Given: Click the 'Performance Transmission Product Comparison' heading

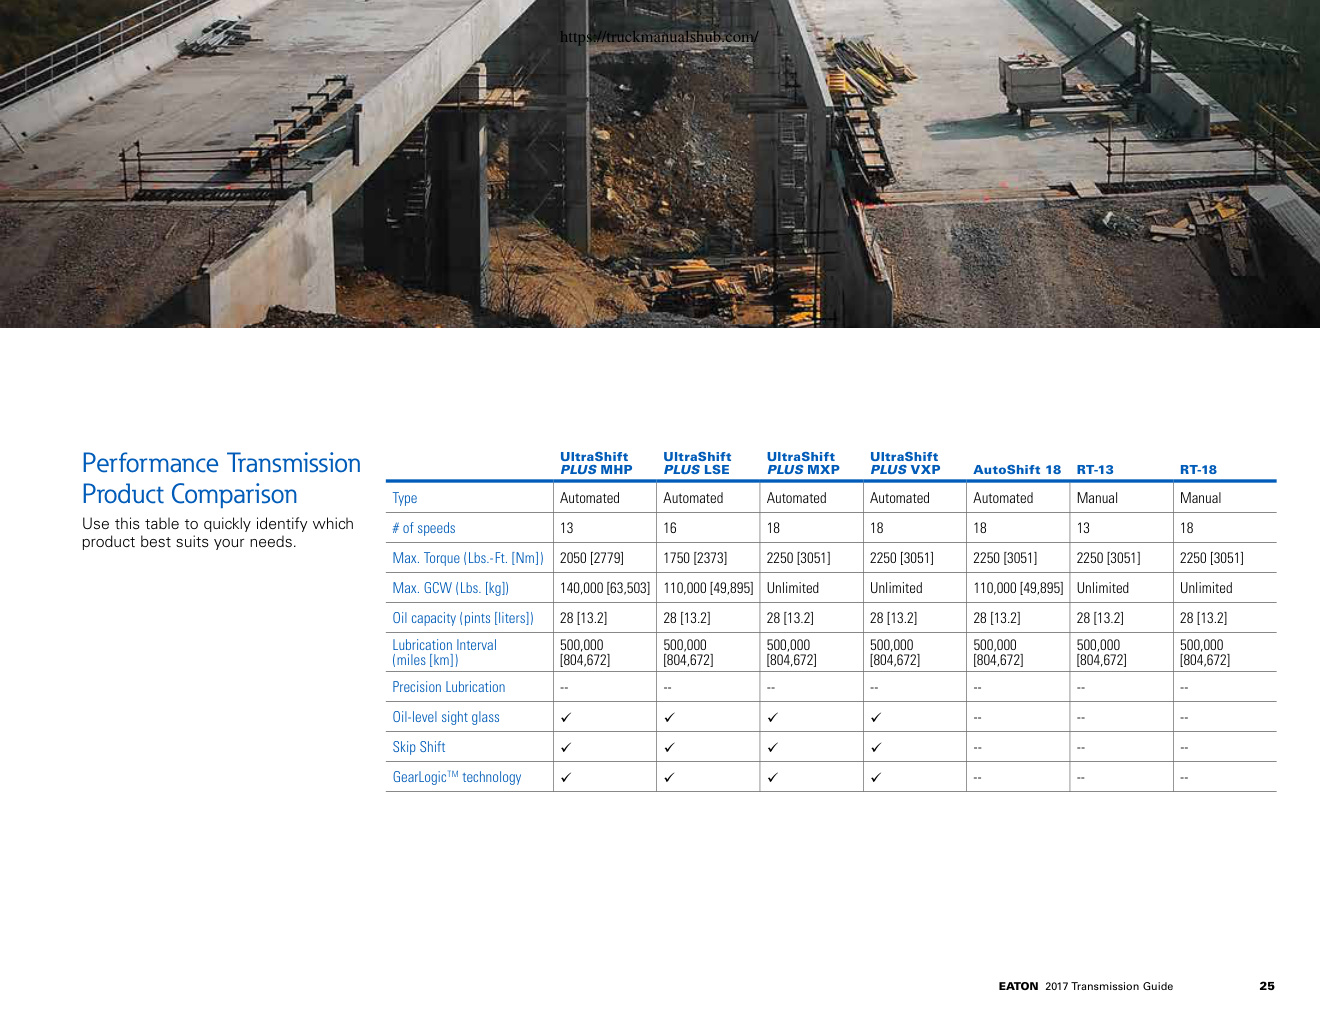Looking at the screenshot, I should [221, 479].
